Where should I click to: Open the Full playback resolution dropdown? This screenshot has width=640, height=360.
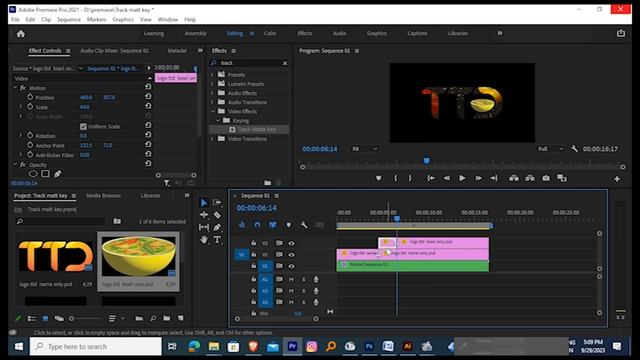(x=551, y=149)
